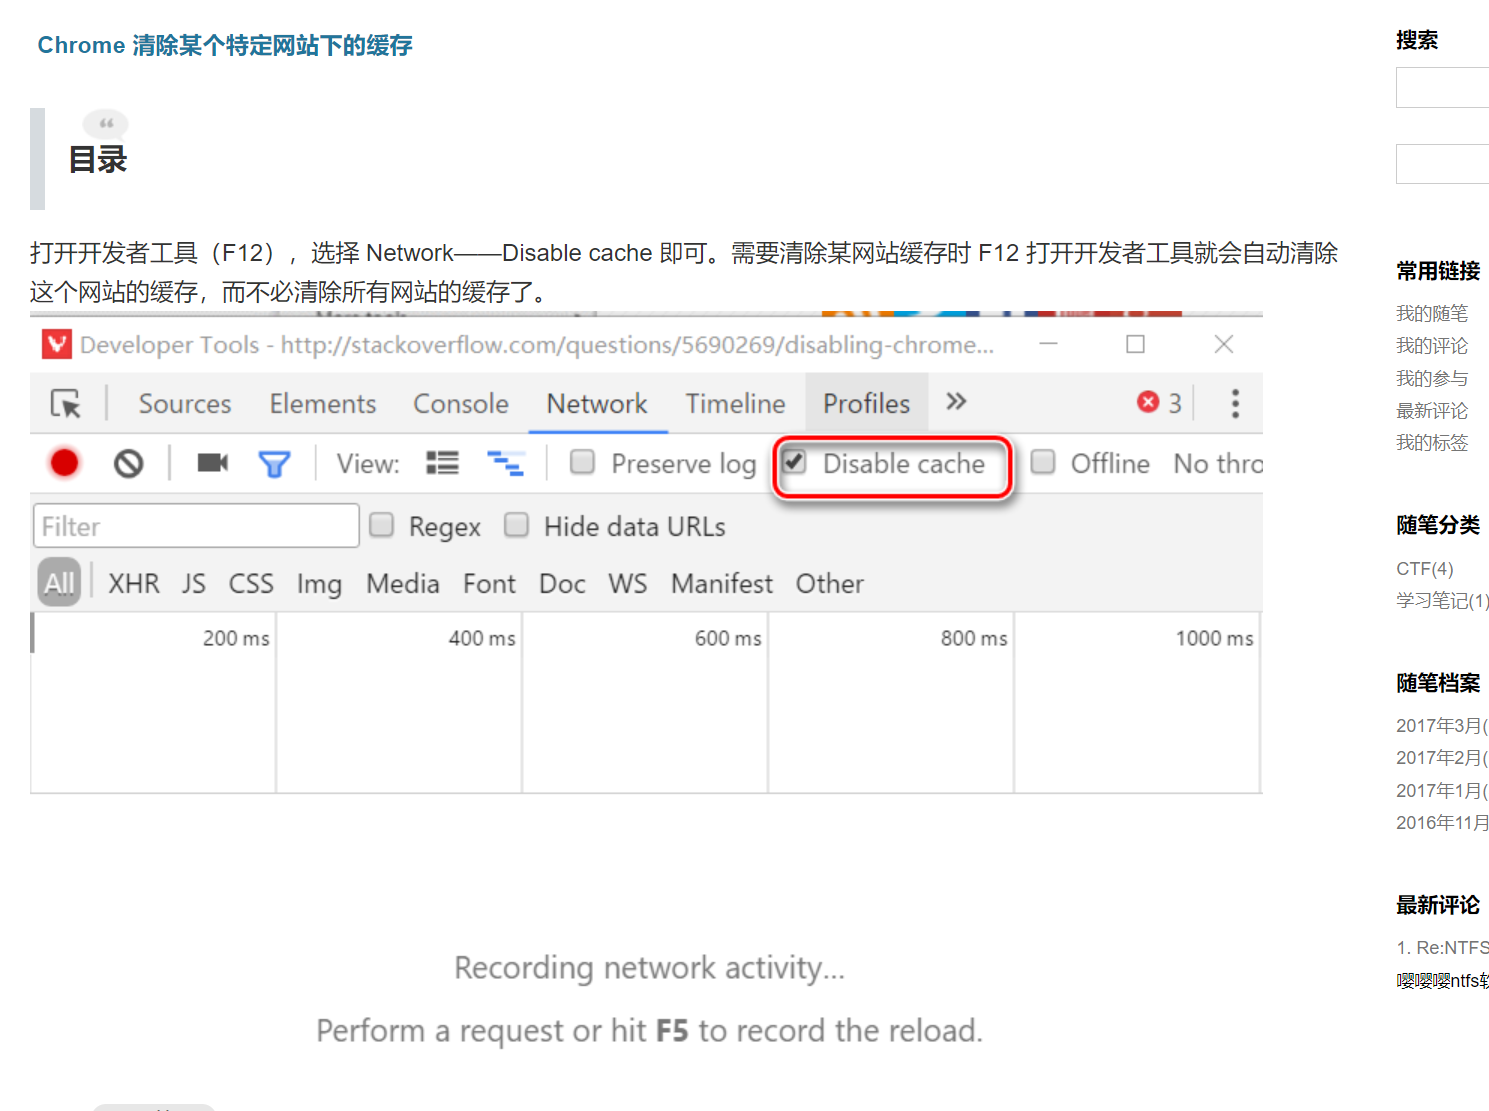Filter requests by Other

coord(830,584)
